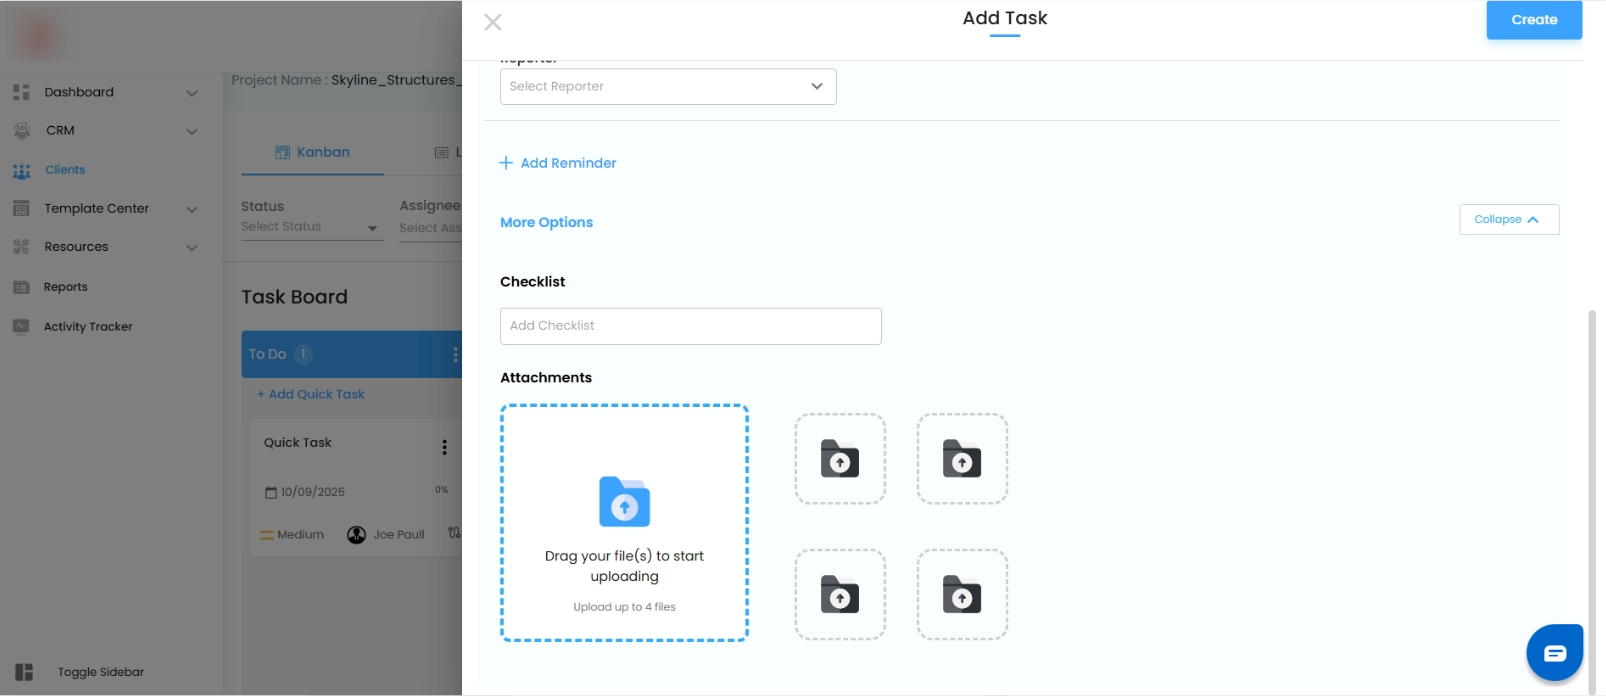This screenshot has height=696, width=1606.
Task: Click the top-right attachment upload slot
Action: point(962,459)
